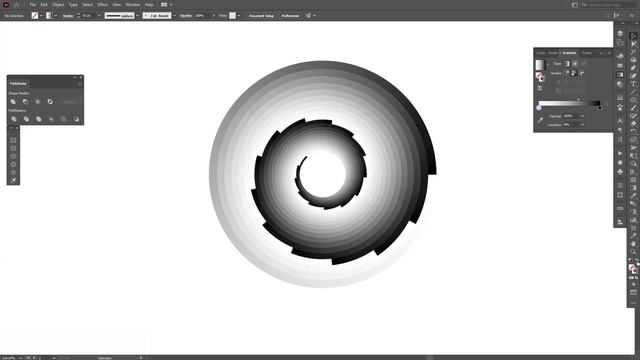The height and width of the screenshot is (360, 640).
Task: Select the black gradient stop
Action: [x=600, y=108]
